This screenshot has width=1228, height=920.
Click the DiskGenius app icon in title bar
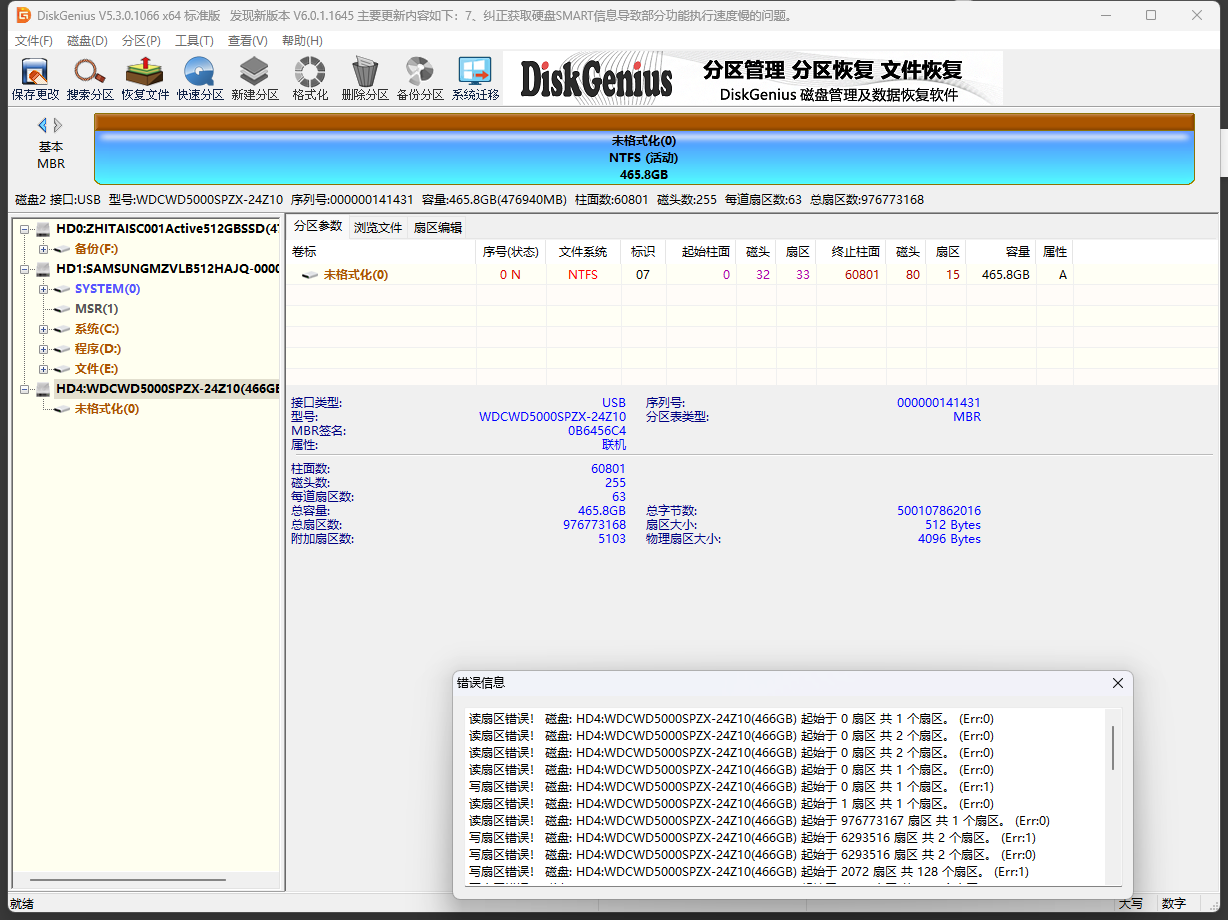(24, 15)
